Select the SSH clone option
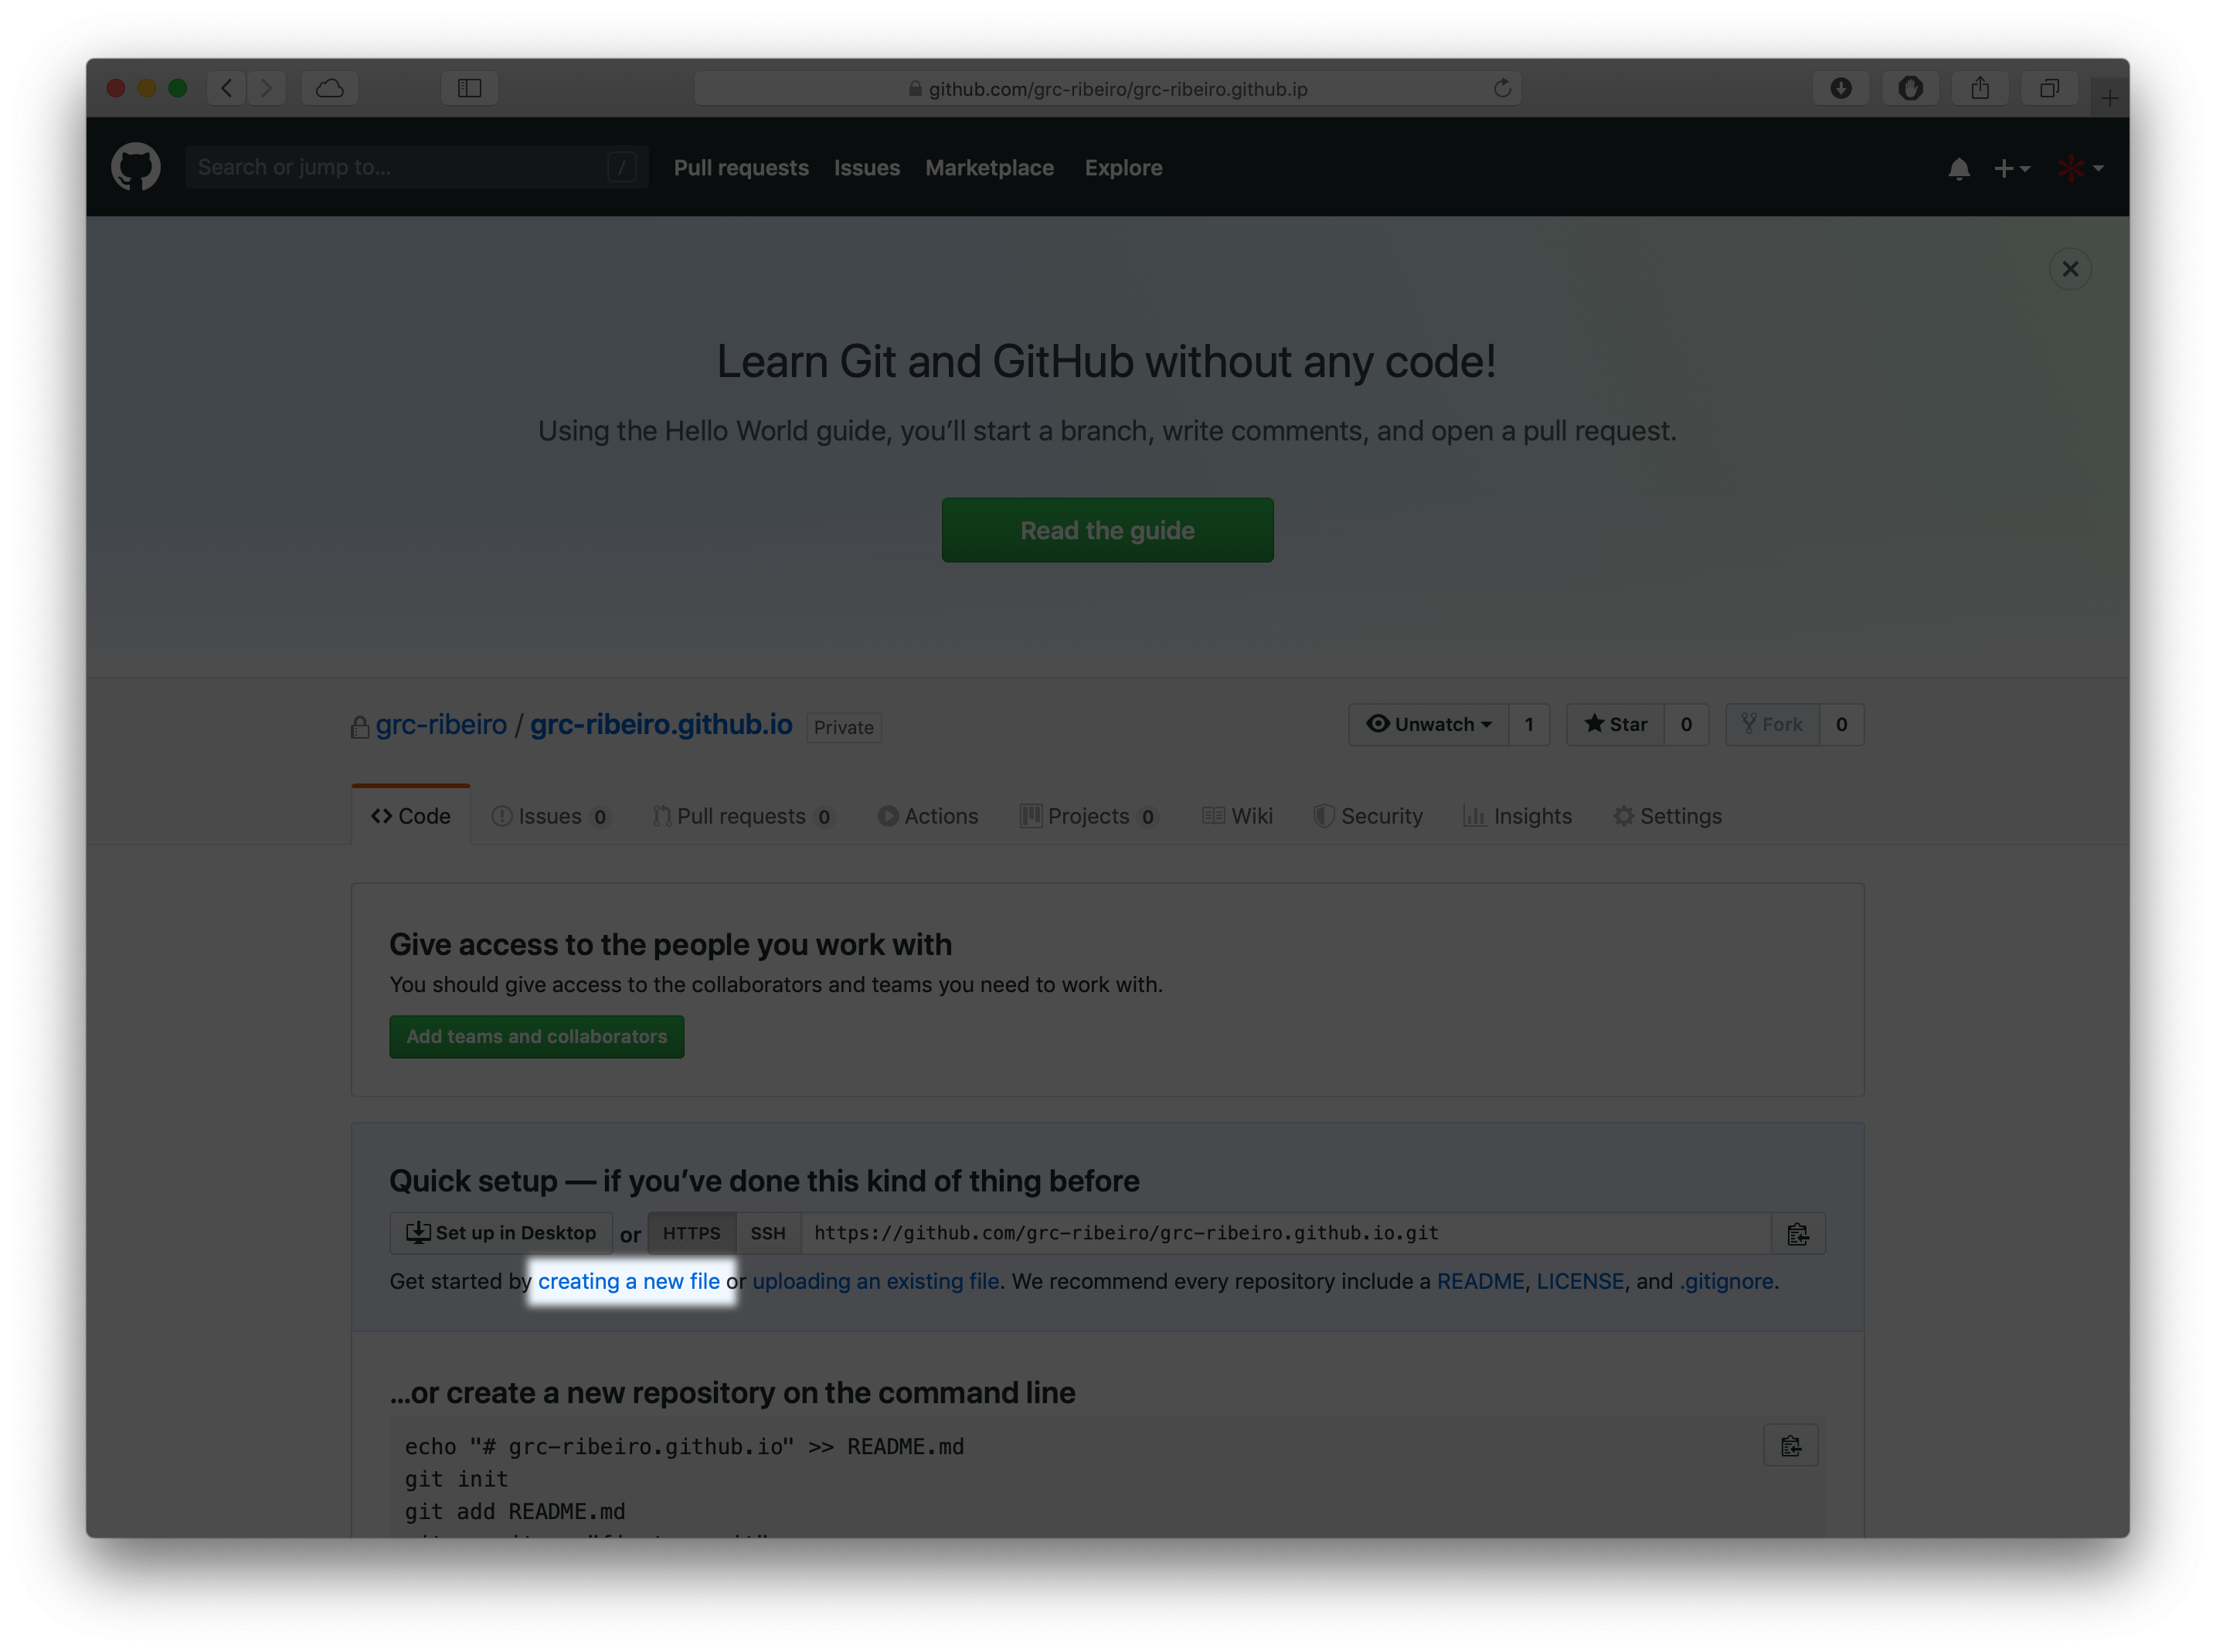The height and width of the screenshot is (1652, 2216). pos(768,1233)
